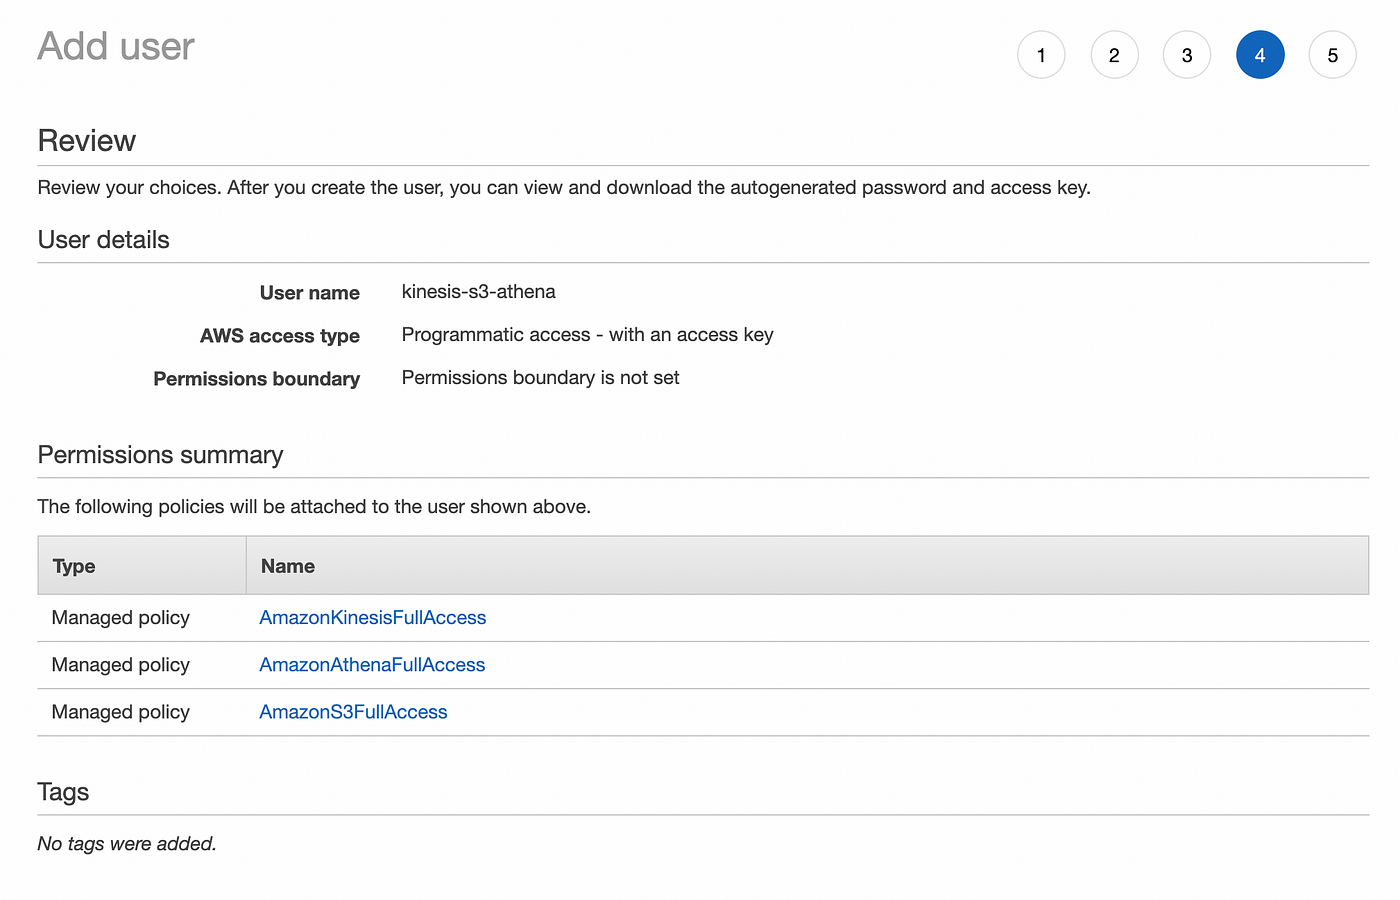Click 'Managed policy' in the AmazonKinesisFullAccess row
Viewport: 1400px width, 900px height.
(121, 618)
